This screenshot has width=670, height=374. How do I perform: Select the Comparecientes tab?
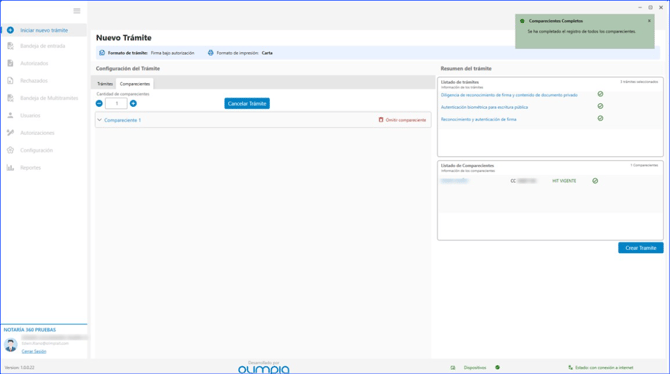tap(135, 84)
